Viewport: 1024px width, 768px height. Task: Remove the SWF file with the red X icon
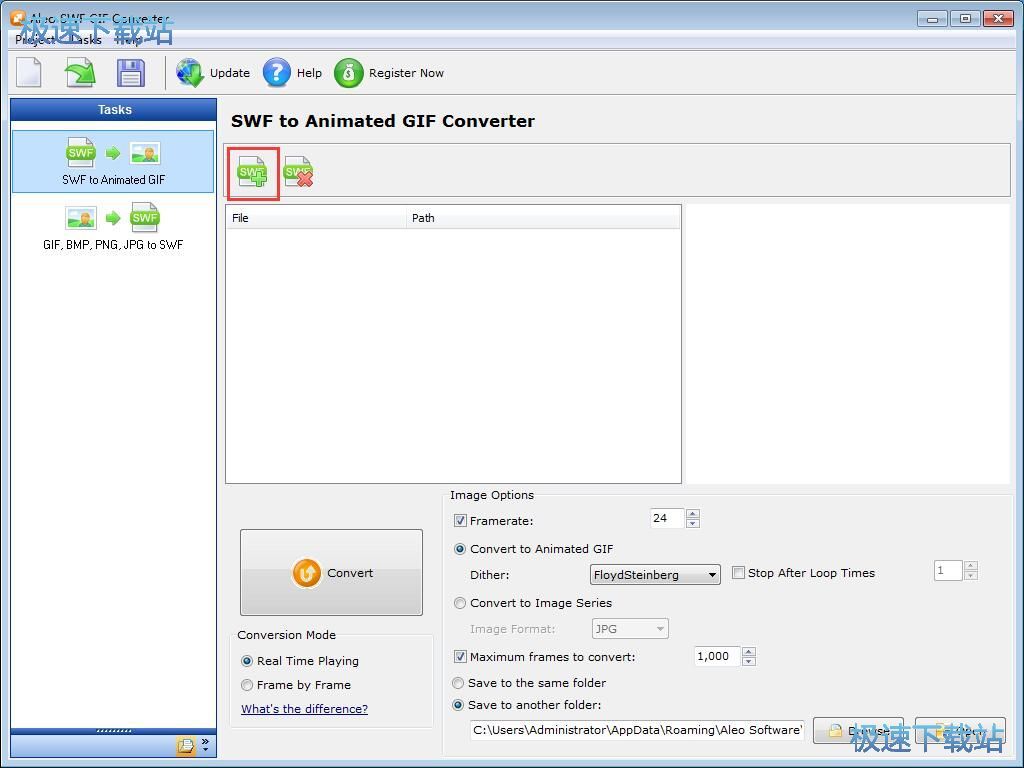click(298, 172)
